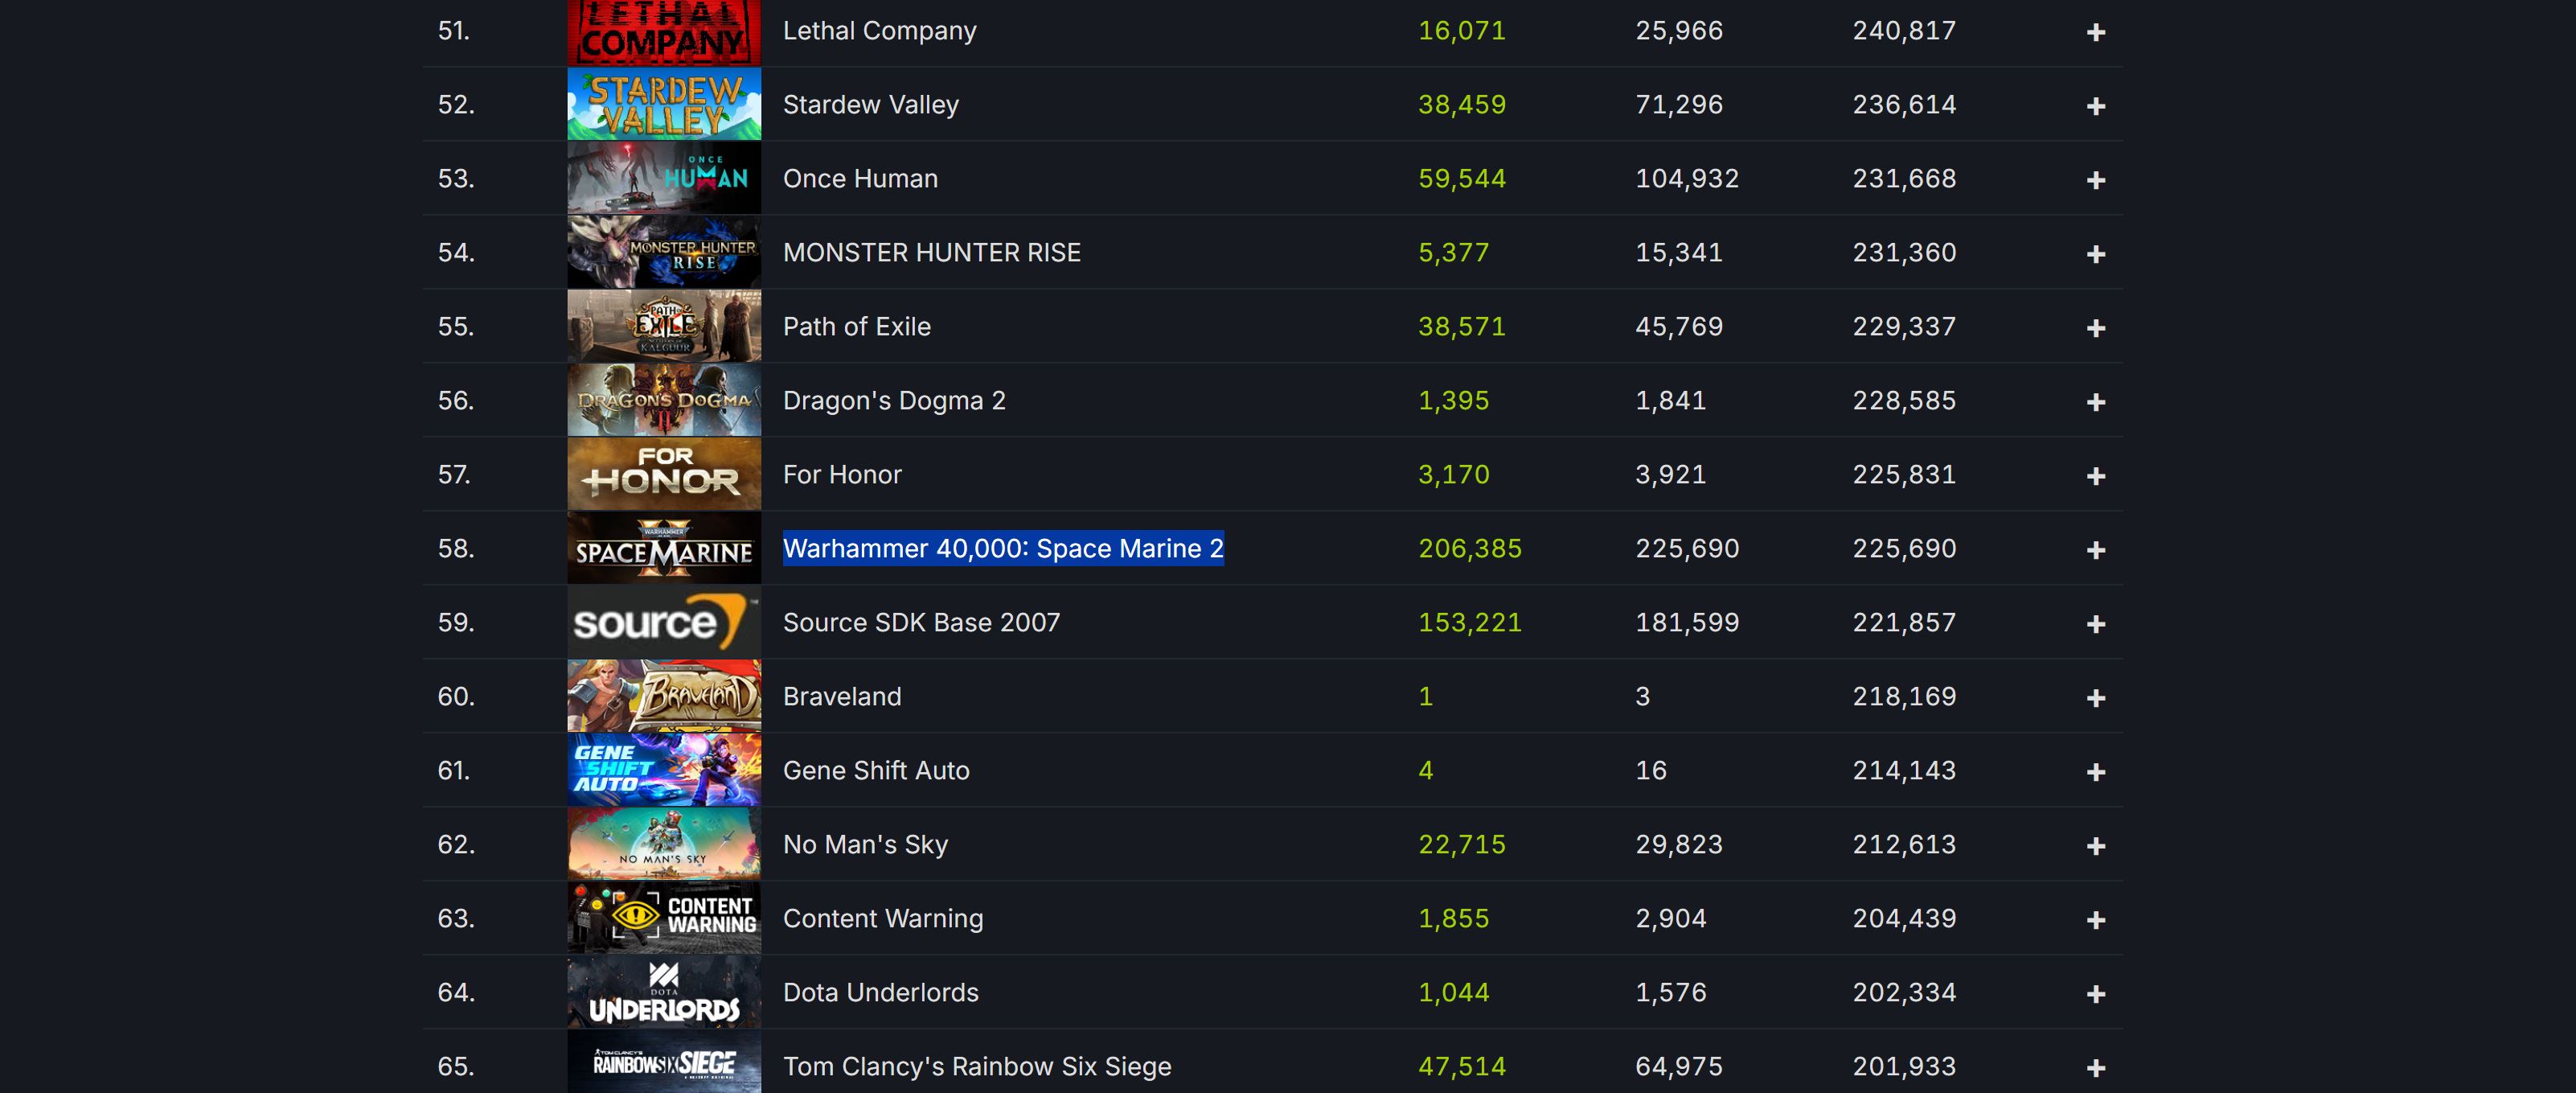Open the Lethal Company game thumbnail

[x=664, y=32]
